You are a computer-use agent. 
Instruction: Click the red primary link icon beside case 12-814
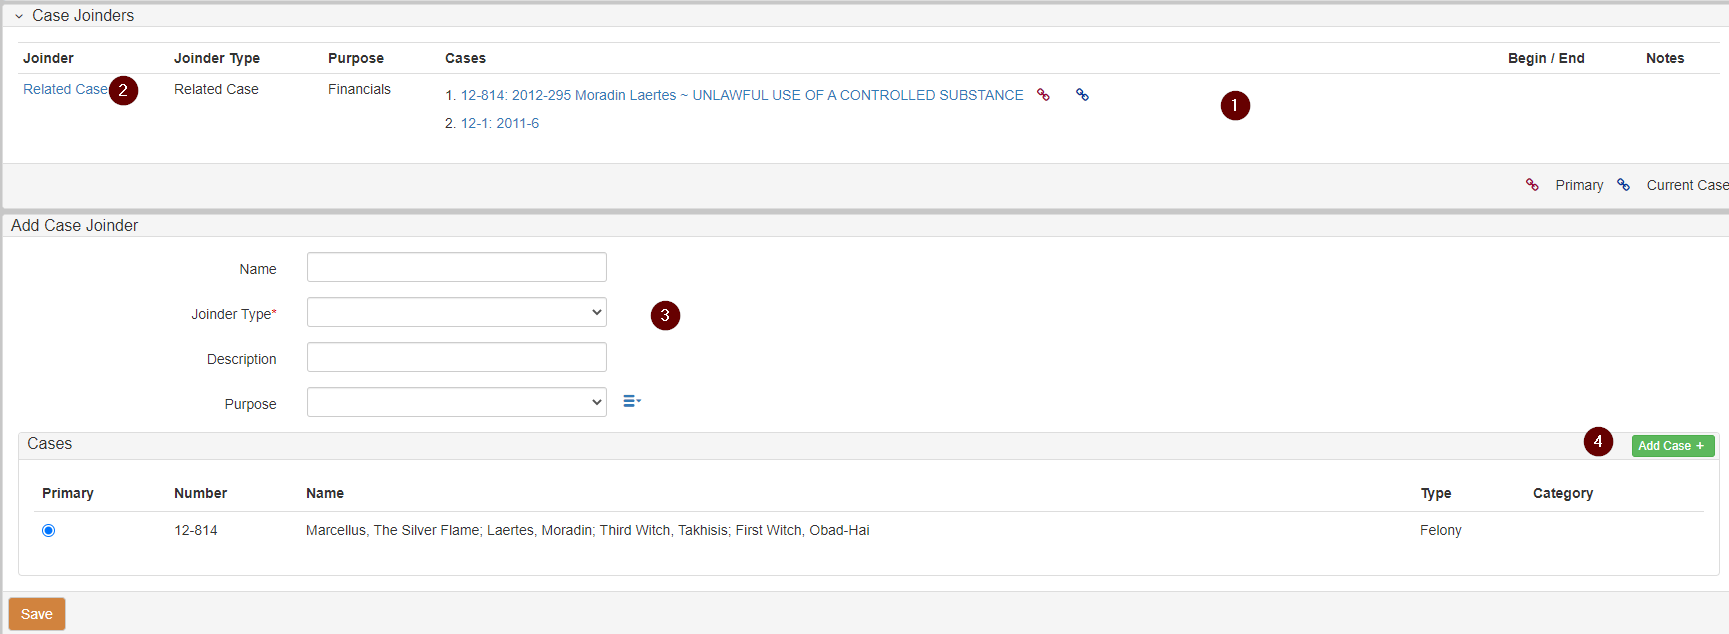pyautogui.click(x=1043, y=95)
